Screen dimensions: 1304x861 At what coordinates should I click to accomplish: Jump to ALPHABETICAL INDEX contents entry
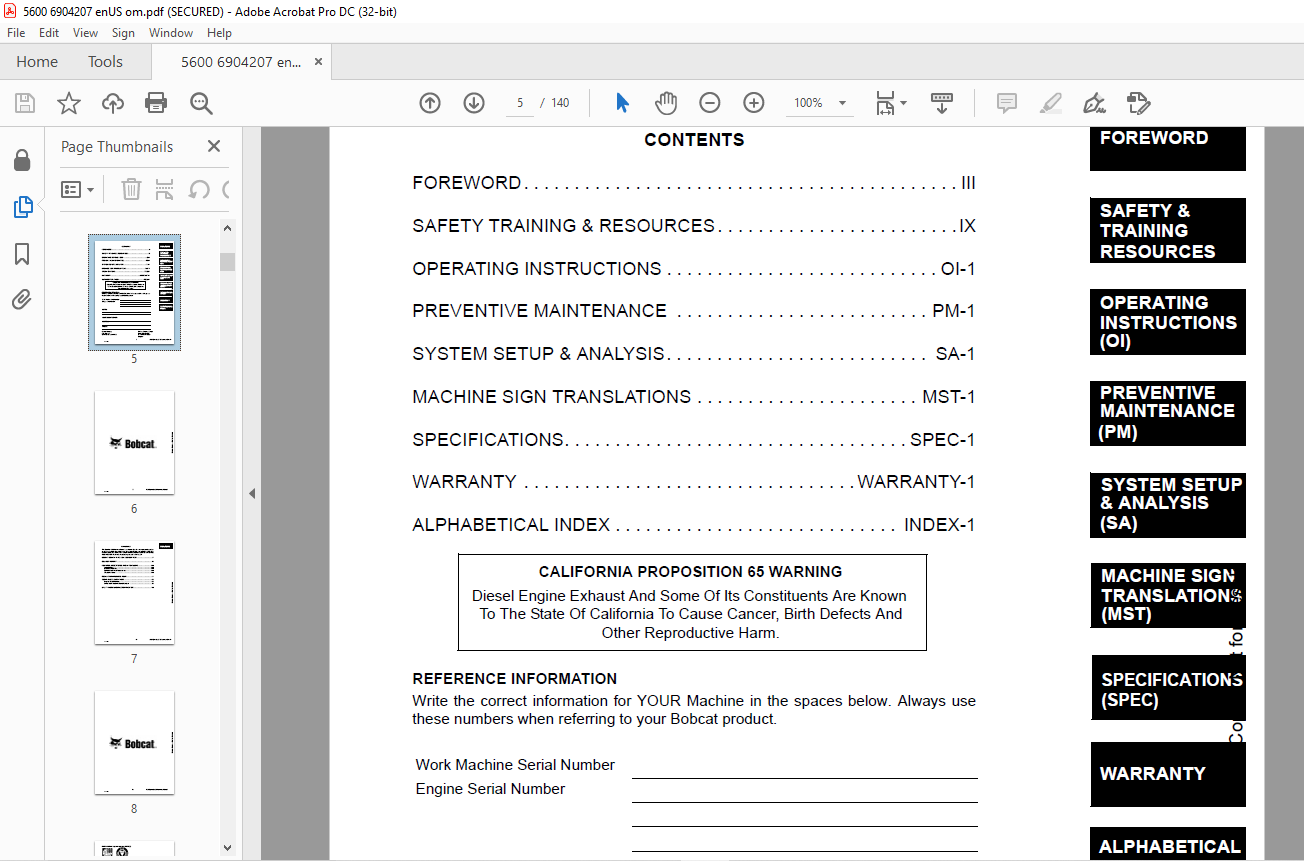pos(694,525)
